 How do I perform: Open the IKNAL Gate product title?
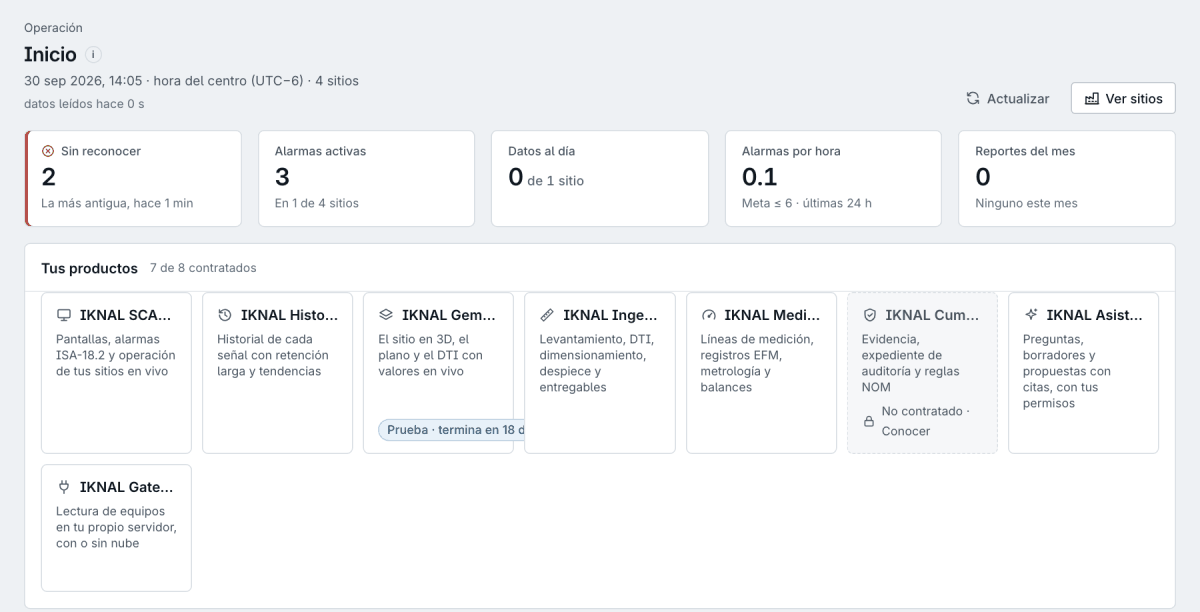pos(126,487)
